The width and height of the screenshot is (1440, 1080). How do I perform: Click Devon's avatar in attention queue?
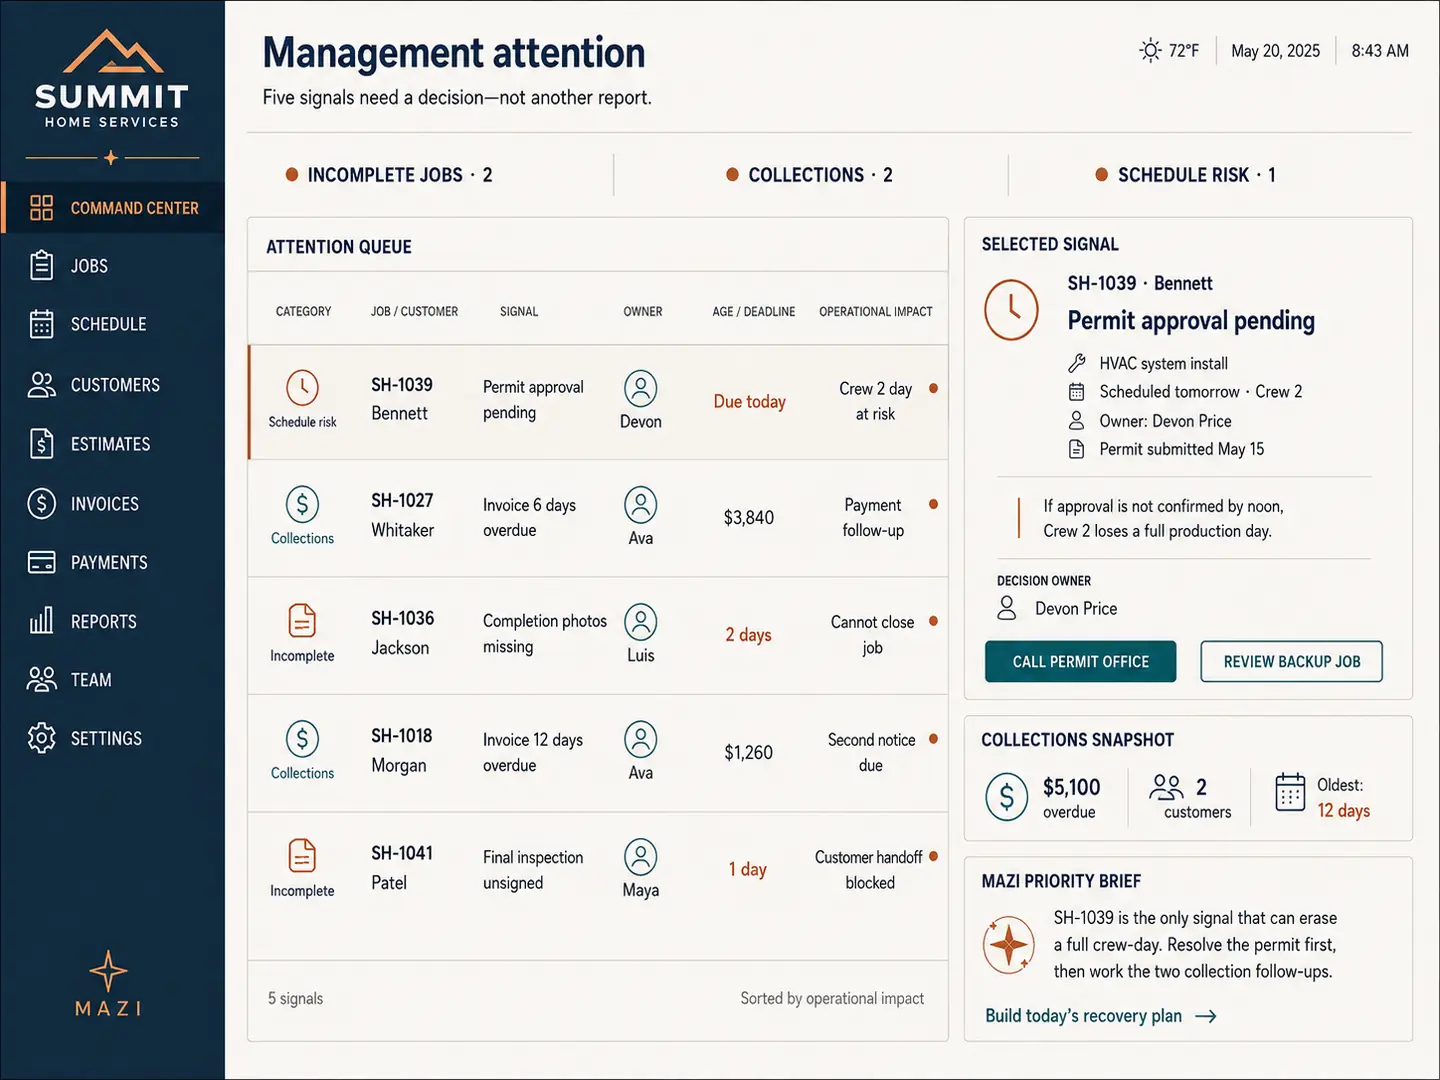point(641,388)
